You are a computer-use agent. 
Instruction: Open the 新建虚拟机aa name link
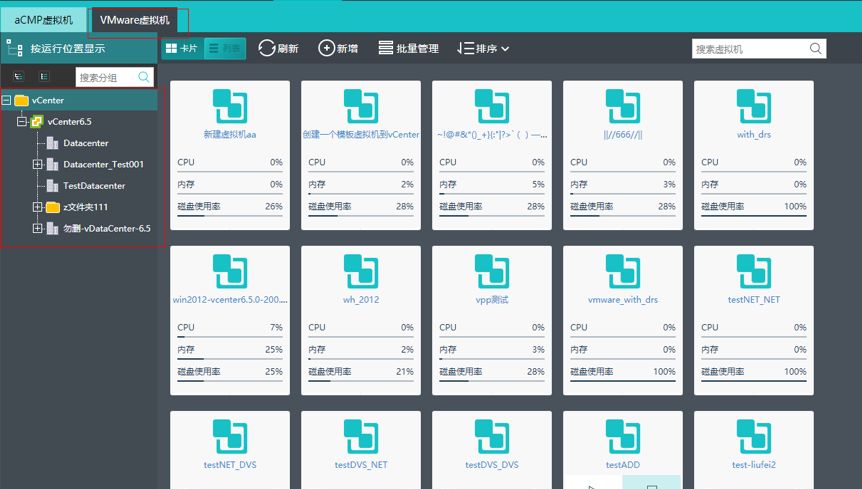pyautogui.click(x=230, y=134)
